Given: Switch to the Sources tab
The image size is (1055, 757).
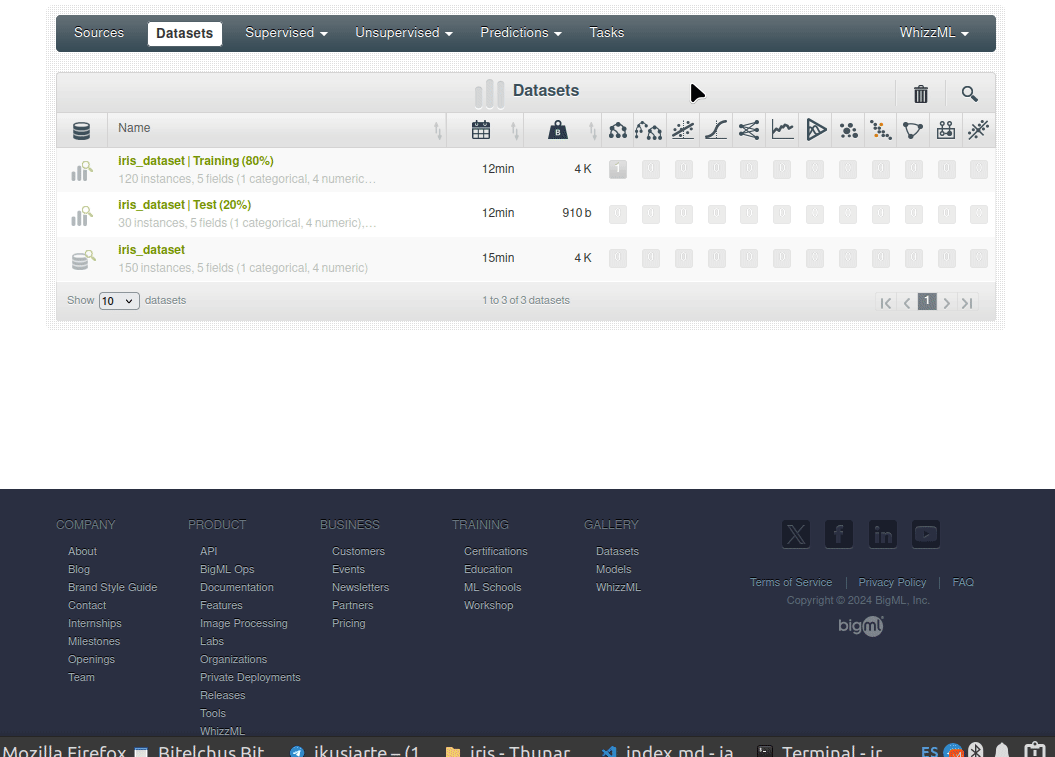Looking at the screenshot, I should 99,33.
